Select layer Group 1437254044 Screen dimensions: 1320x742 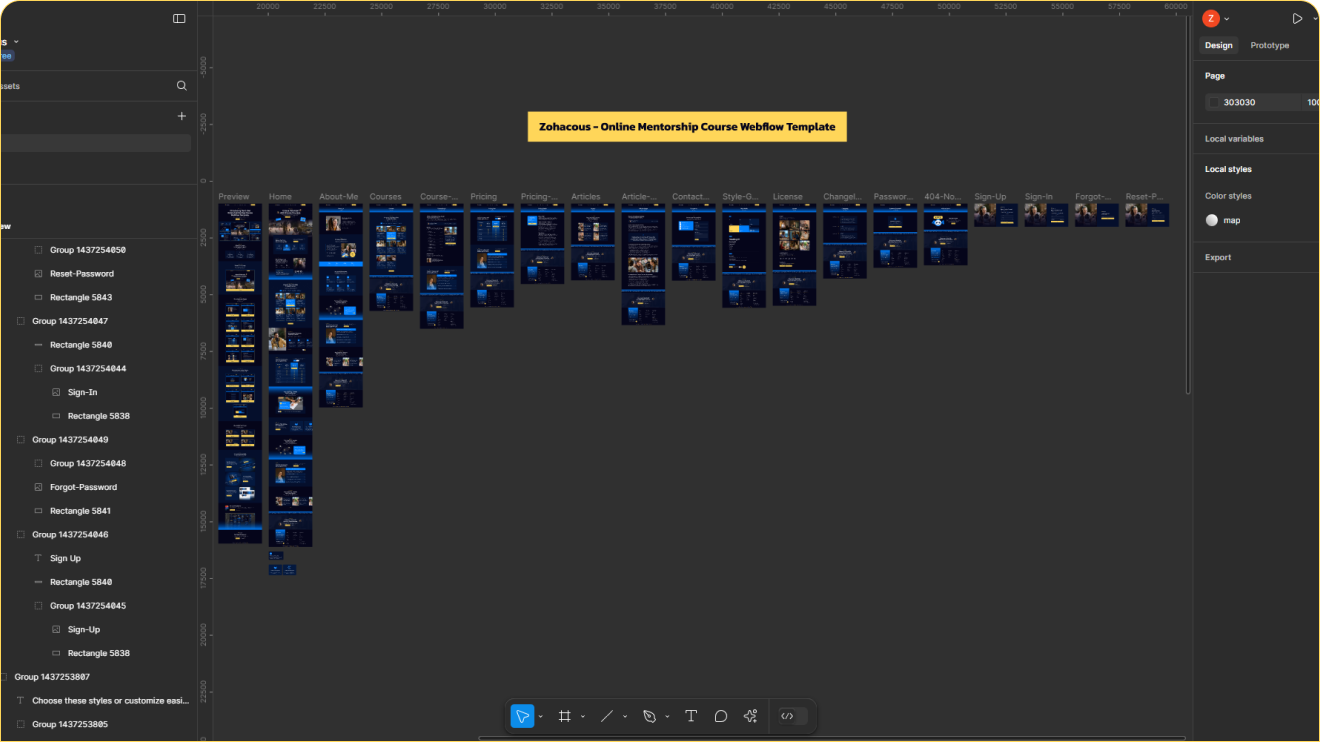(88, 368)
